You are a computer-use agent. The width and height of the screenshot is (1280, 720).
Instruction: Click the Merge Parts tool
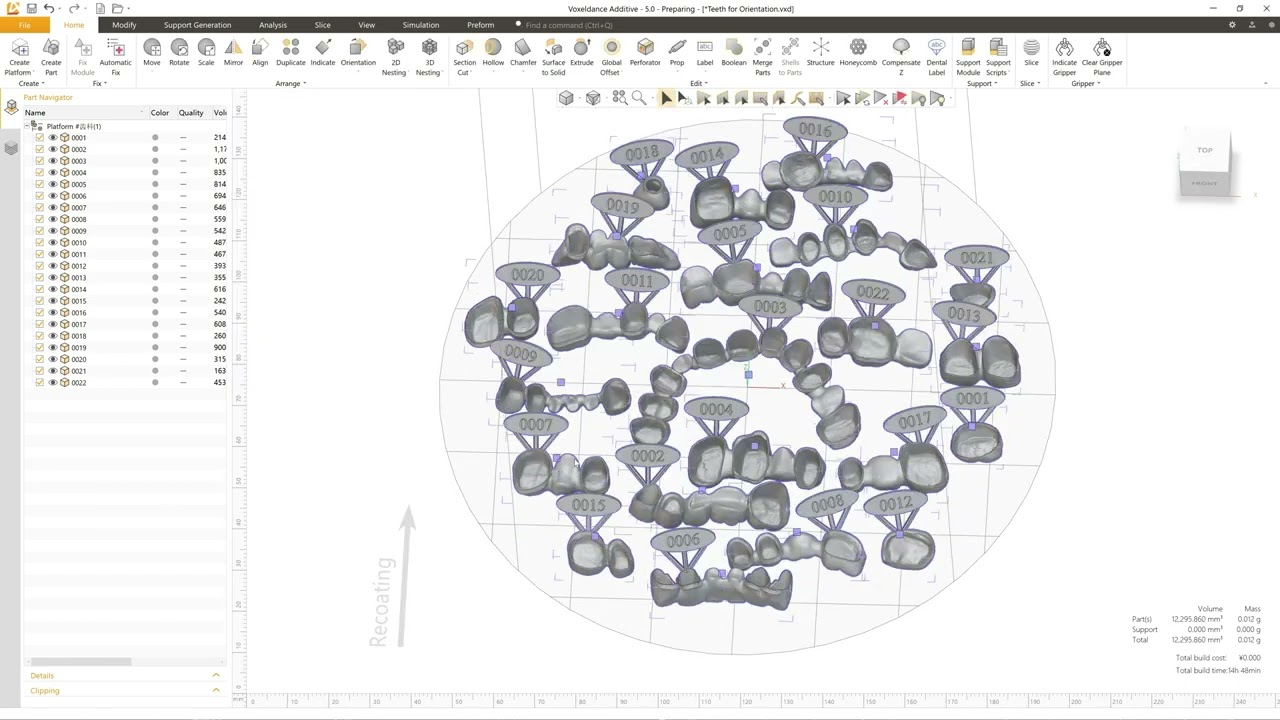click(x=763, y=57)
